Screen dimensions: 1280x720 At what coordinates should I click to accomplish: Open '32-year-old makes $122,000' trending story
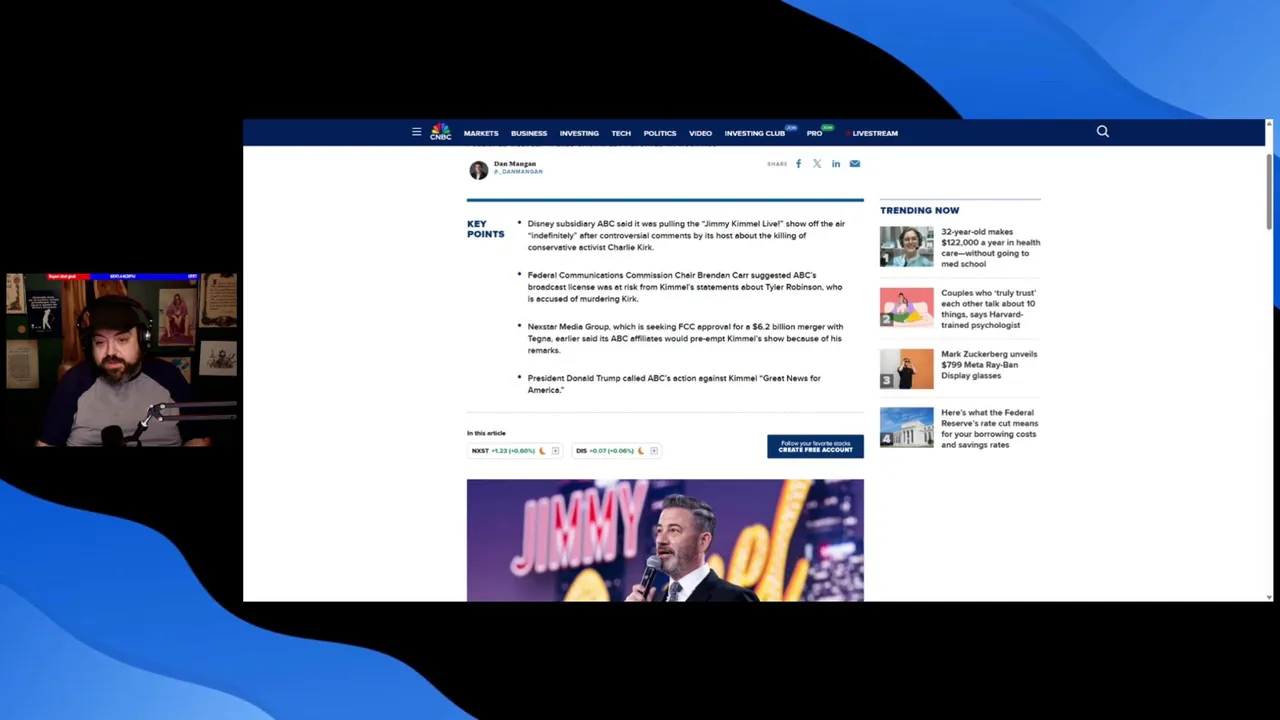click(x=990, y=248)
